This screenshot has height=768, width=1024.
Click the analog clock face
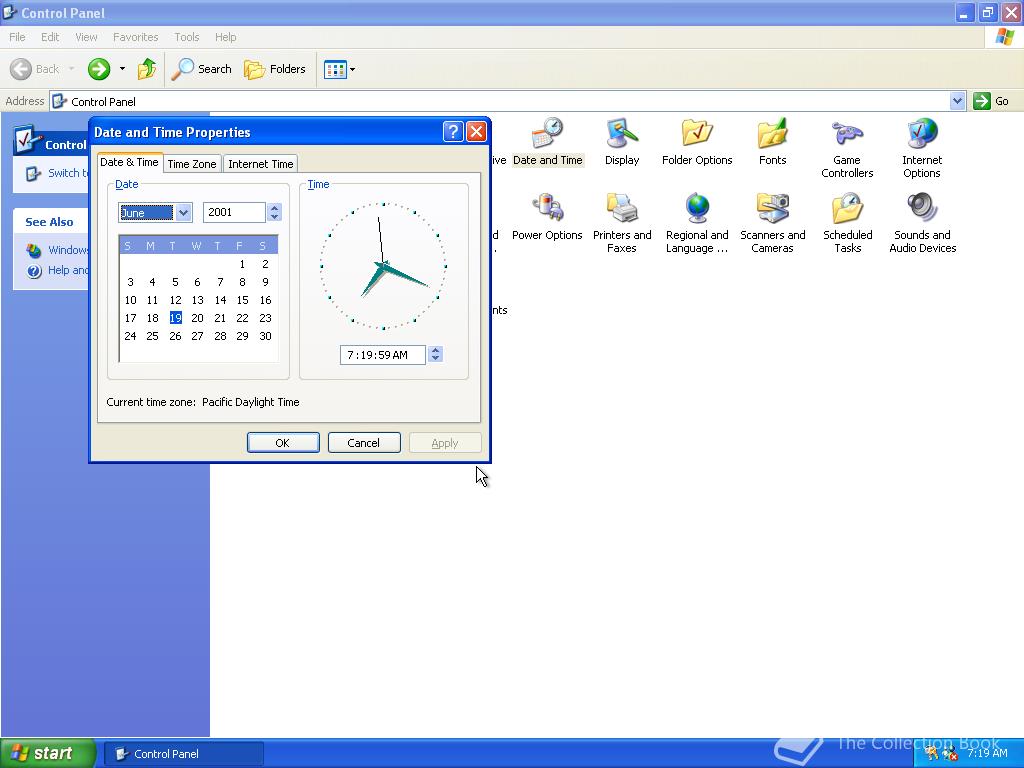[x=383, y=266]
